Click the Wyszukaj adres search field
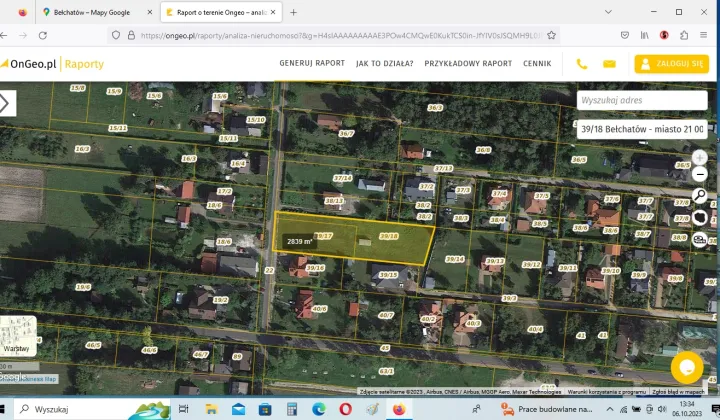 642,100
